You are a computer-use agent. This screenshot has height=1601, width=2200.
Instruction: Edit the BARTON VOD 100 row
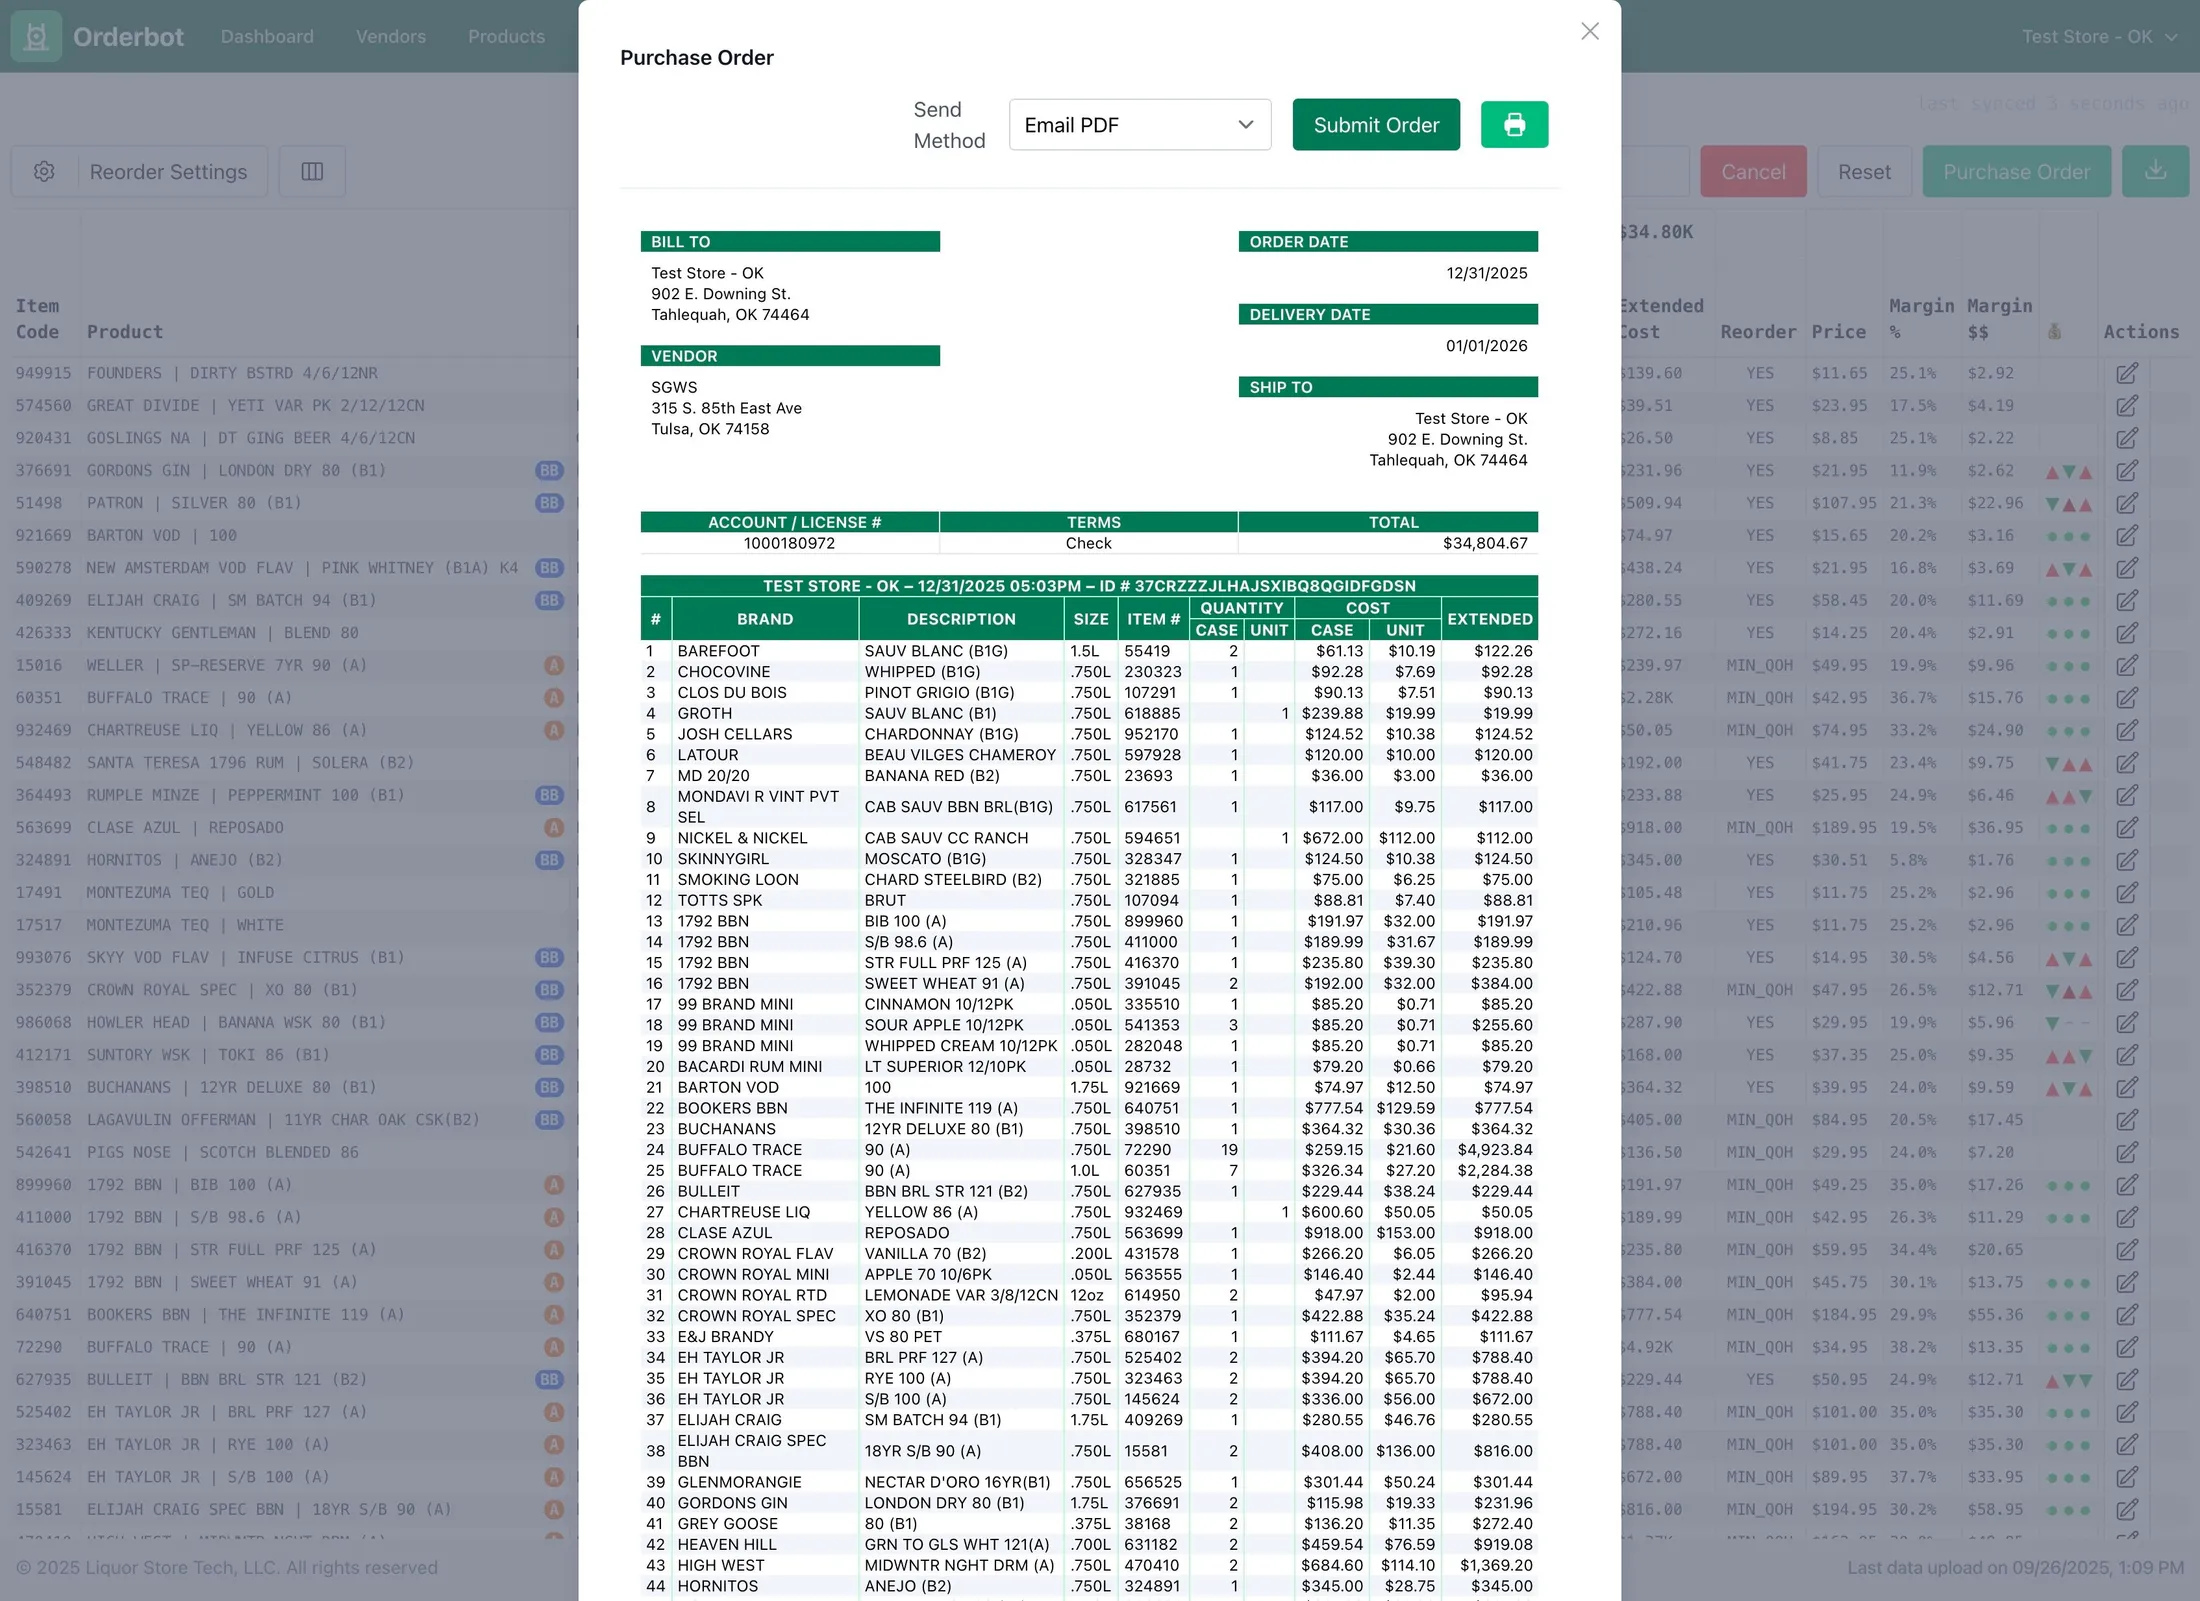pos(2127,536)
